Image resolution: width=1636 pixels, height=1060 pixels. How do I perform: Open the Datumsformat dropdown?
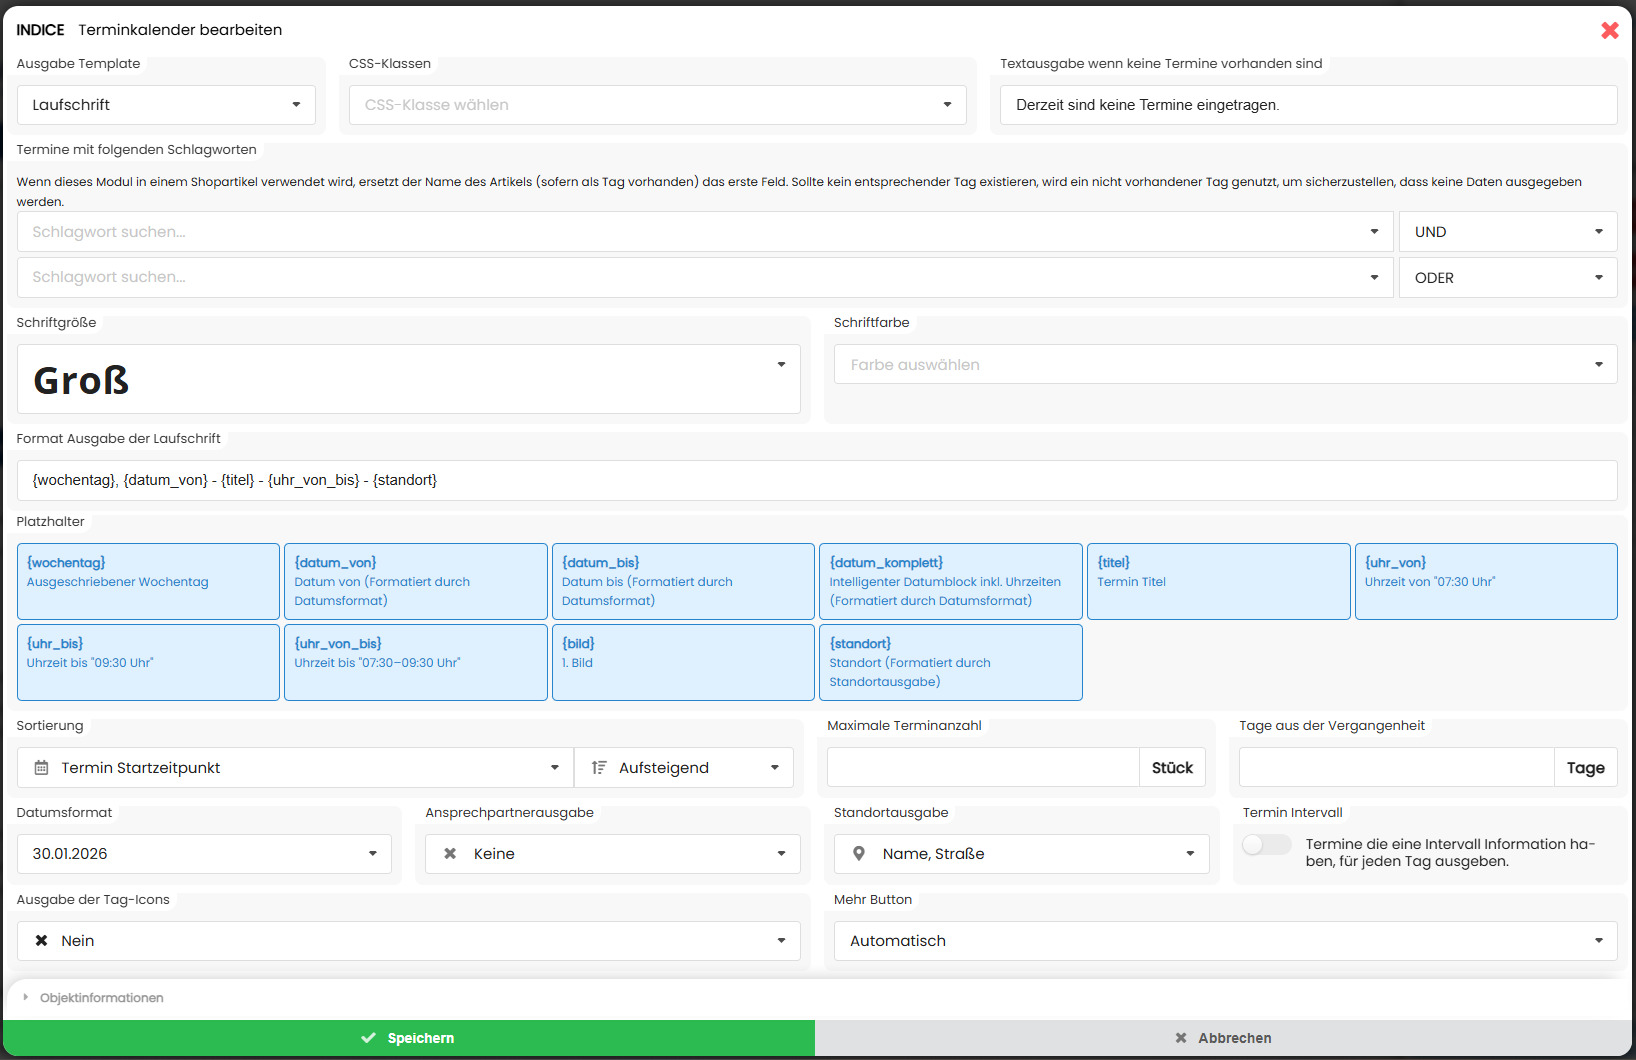click(204, 854)
